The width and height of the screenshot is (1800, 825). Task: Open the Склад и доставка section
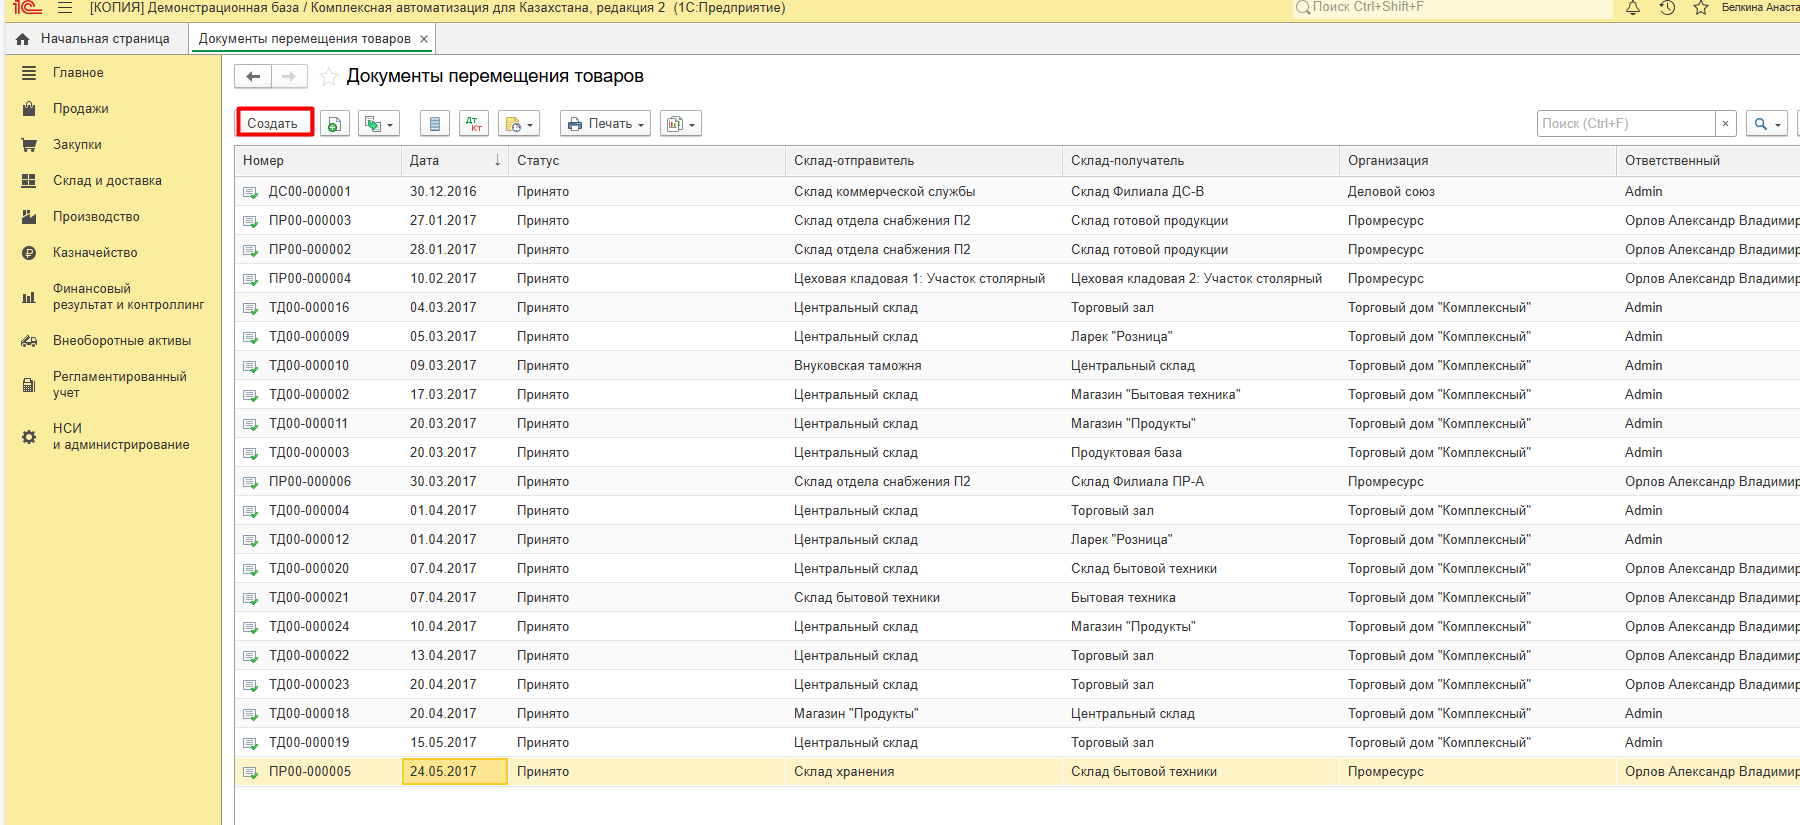tap(107, 181)
